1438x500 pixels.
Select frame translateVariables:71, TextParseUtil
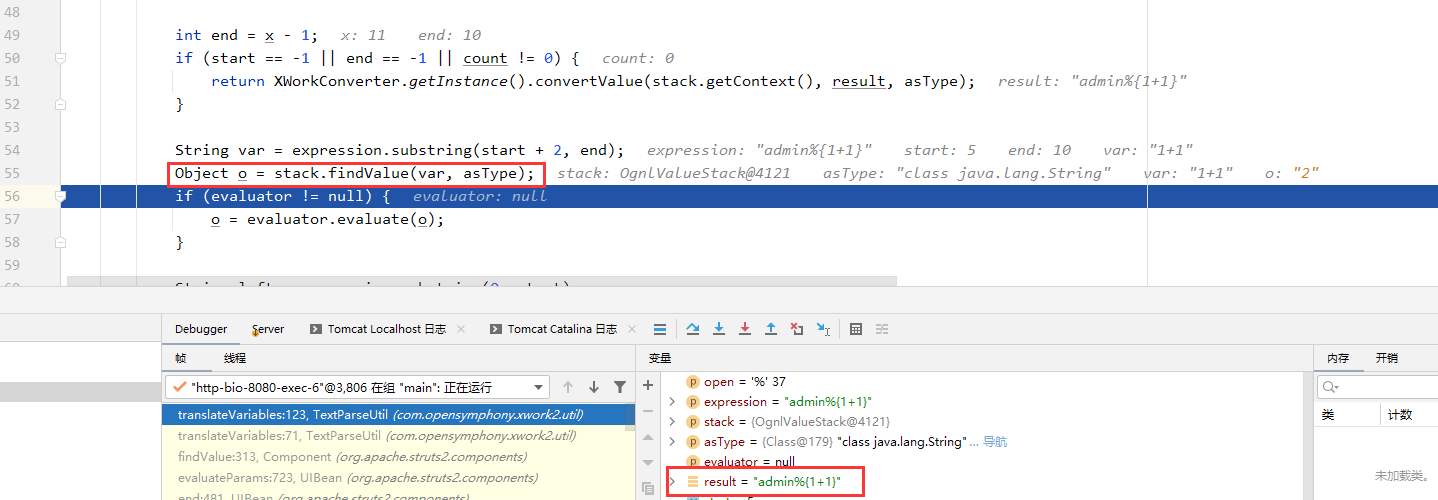coord(398,436)
